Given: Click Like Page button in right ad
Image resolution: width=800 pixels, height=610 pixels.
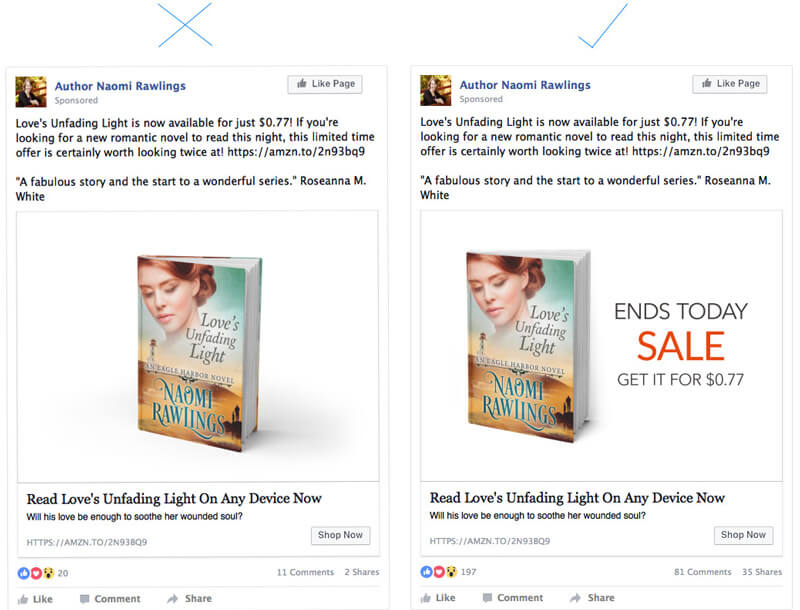Looking at the screenshot, I should pyautogui.click(x=730, y=84).
